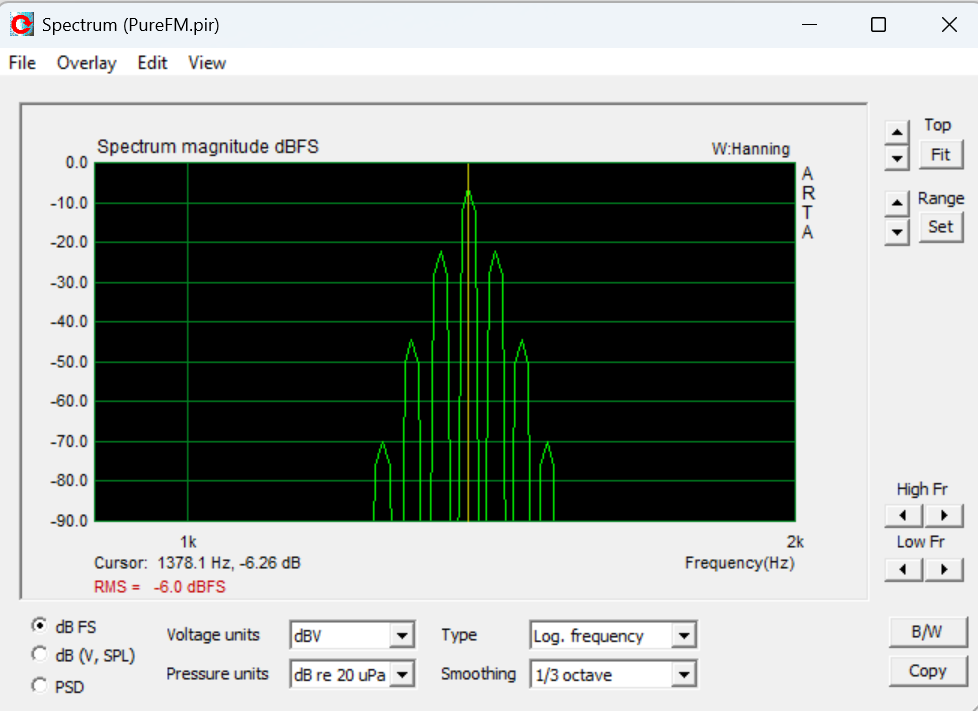Click the Top down arrow button

[897, 158]
